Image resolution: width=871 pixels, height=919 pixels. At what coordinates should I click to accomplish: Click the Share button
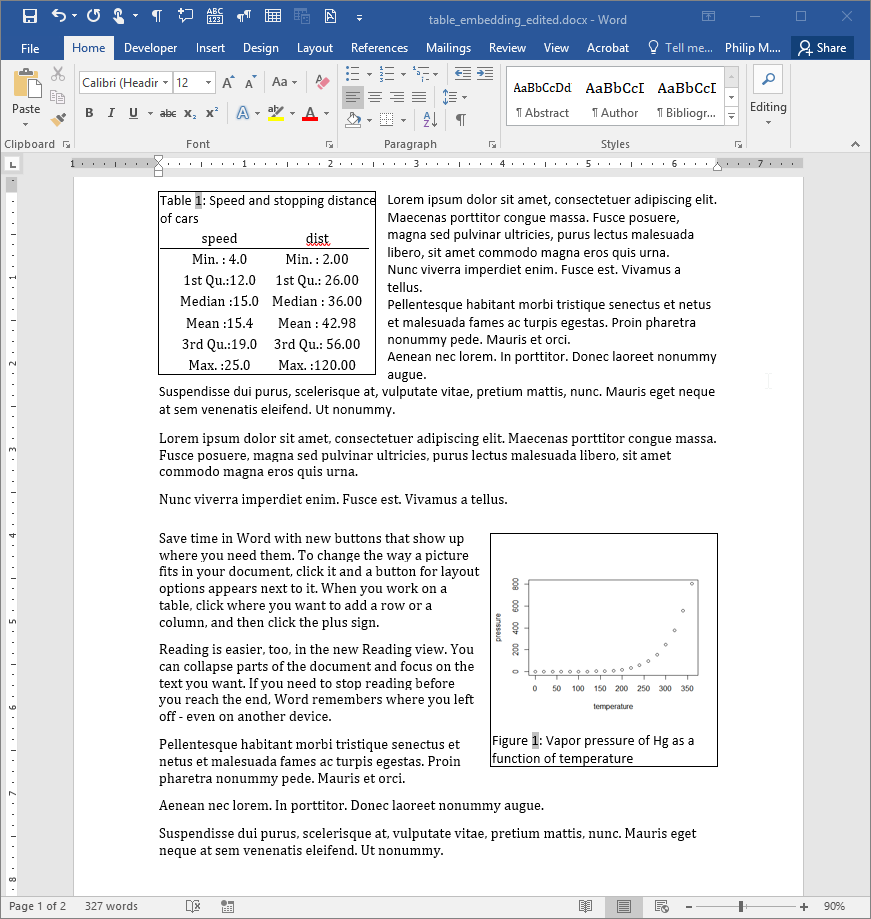tap(822, 48)
